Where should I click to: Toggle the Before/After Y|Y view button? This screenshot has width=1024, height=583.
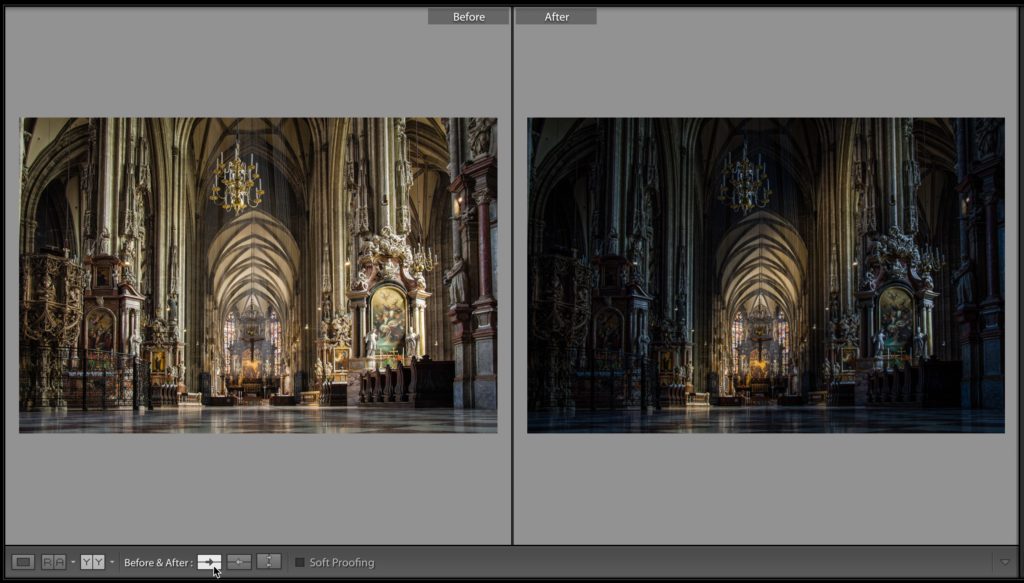coord(92,562)
